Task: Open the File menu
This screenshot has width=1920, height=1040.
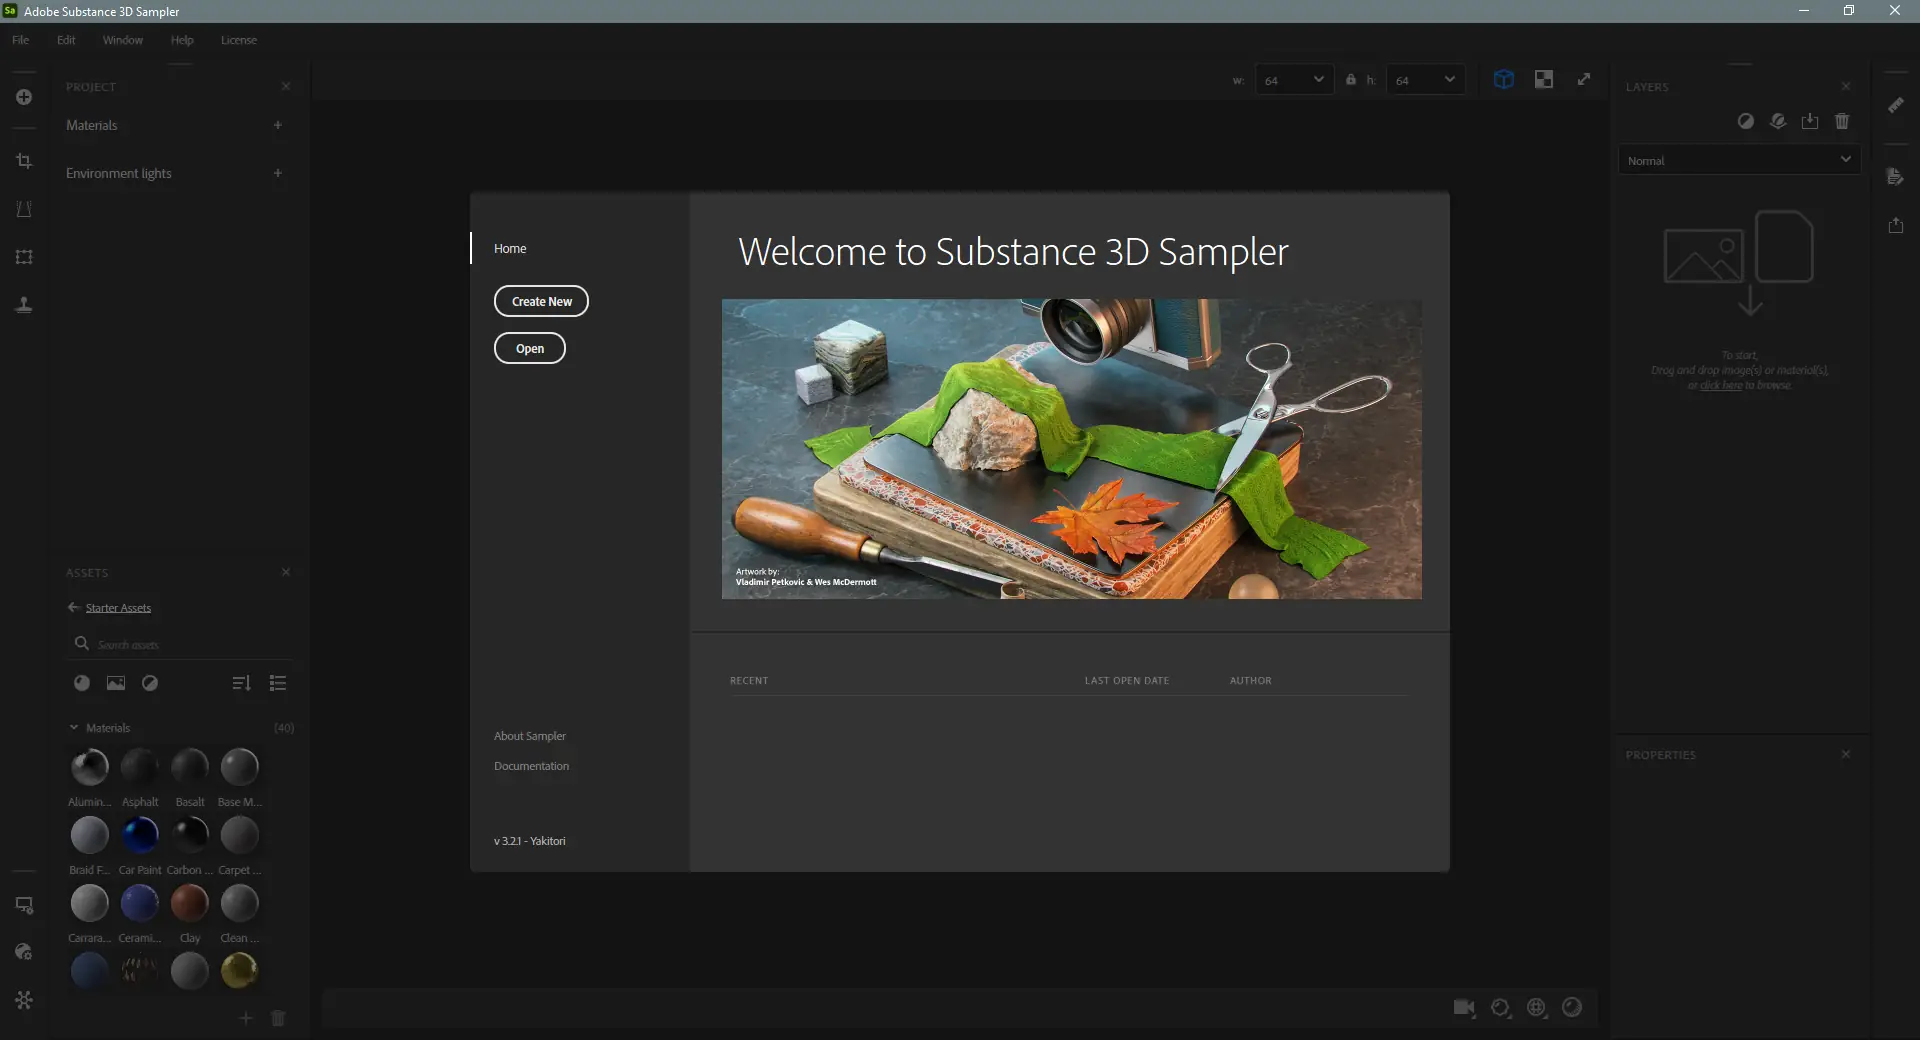Action: (x=20, y=40)
